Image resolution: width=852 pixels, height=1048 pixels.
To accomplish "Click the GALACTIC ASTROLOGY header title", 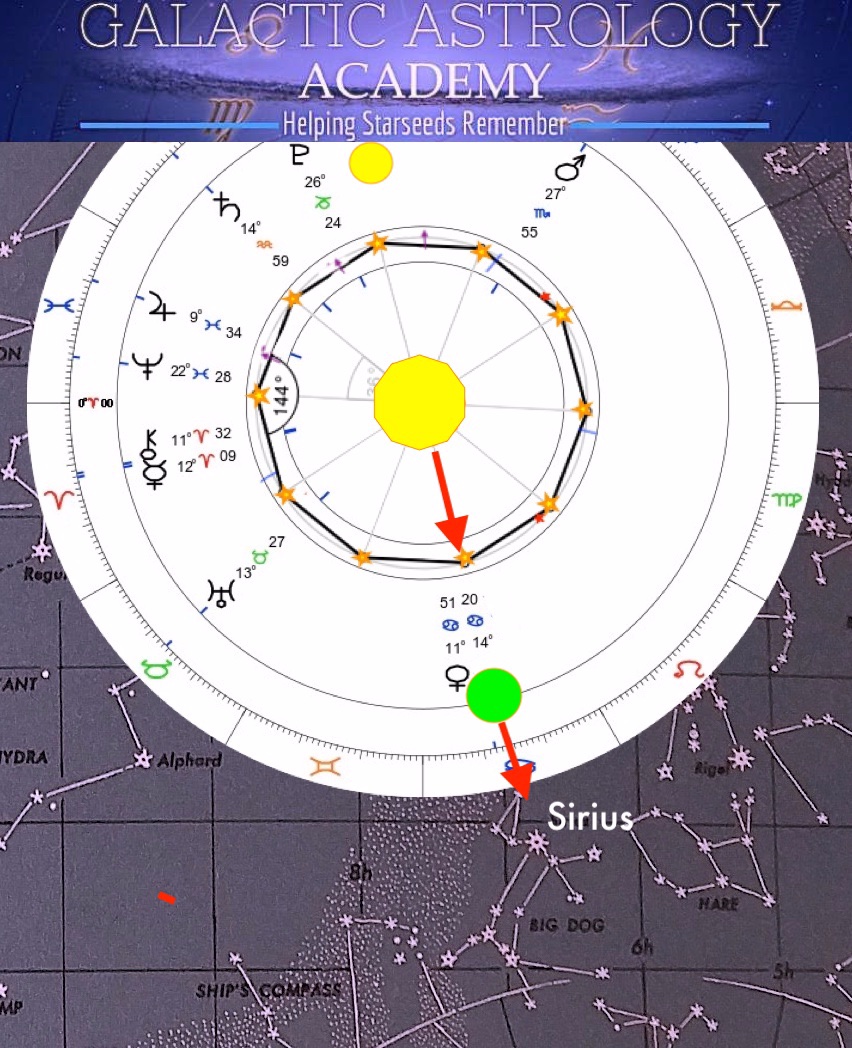I will coord(430,26).
